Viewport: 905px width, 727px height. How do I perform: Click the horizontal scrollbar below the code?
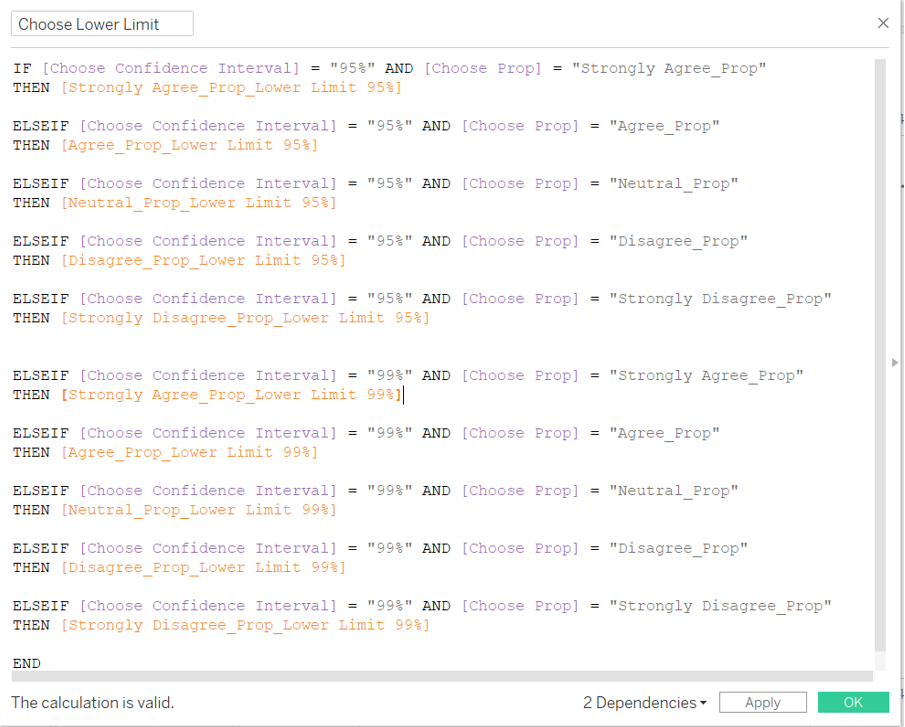[x=440, y=677]
